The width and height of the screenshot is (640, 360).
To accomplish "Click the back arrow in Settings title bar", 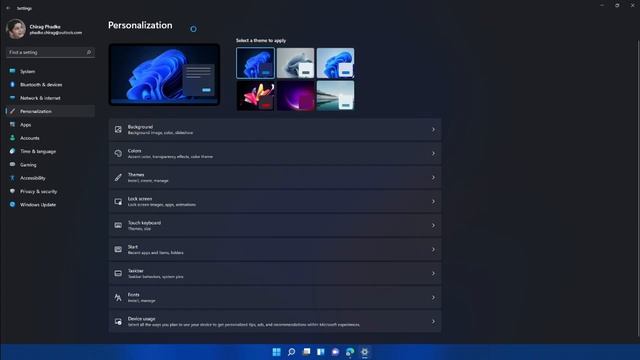I will [x=8, y=8].
